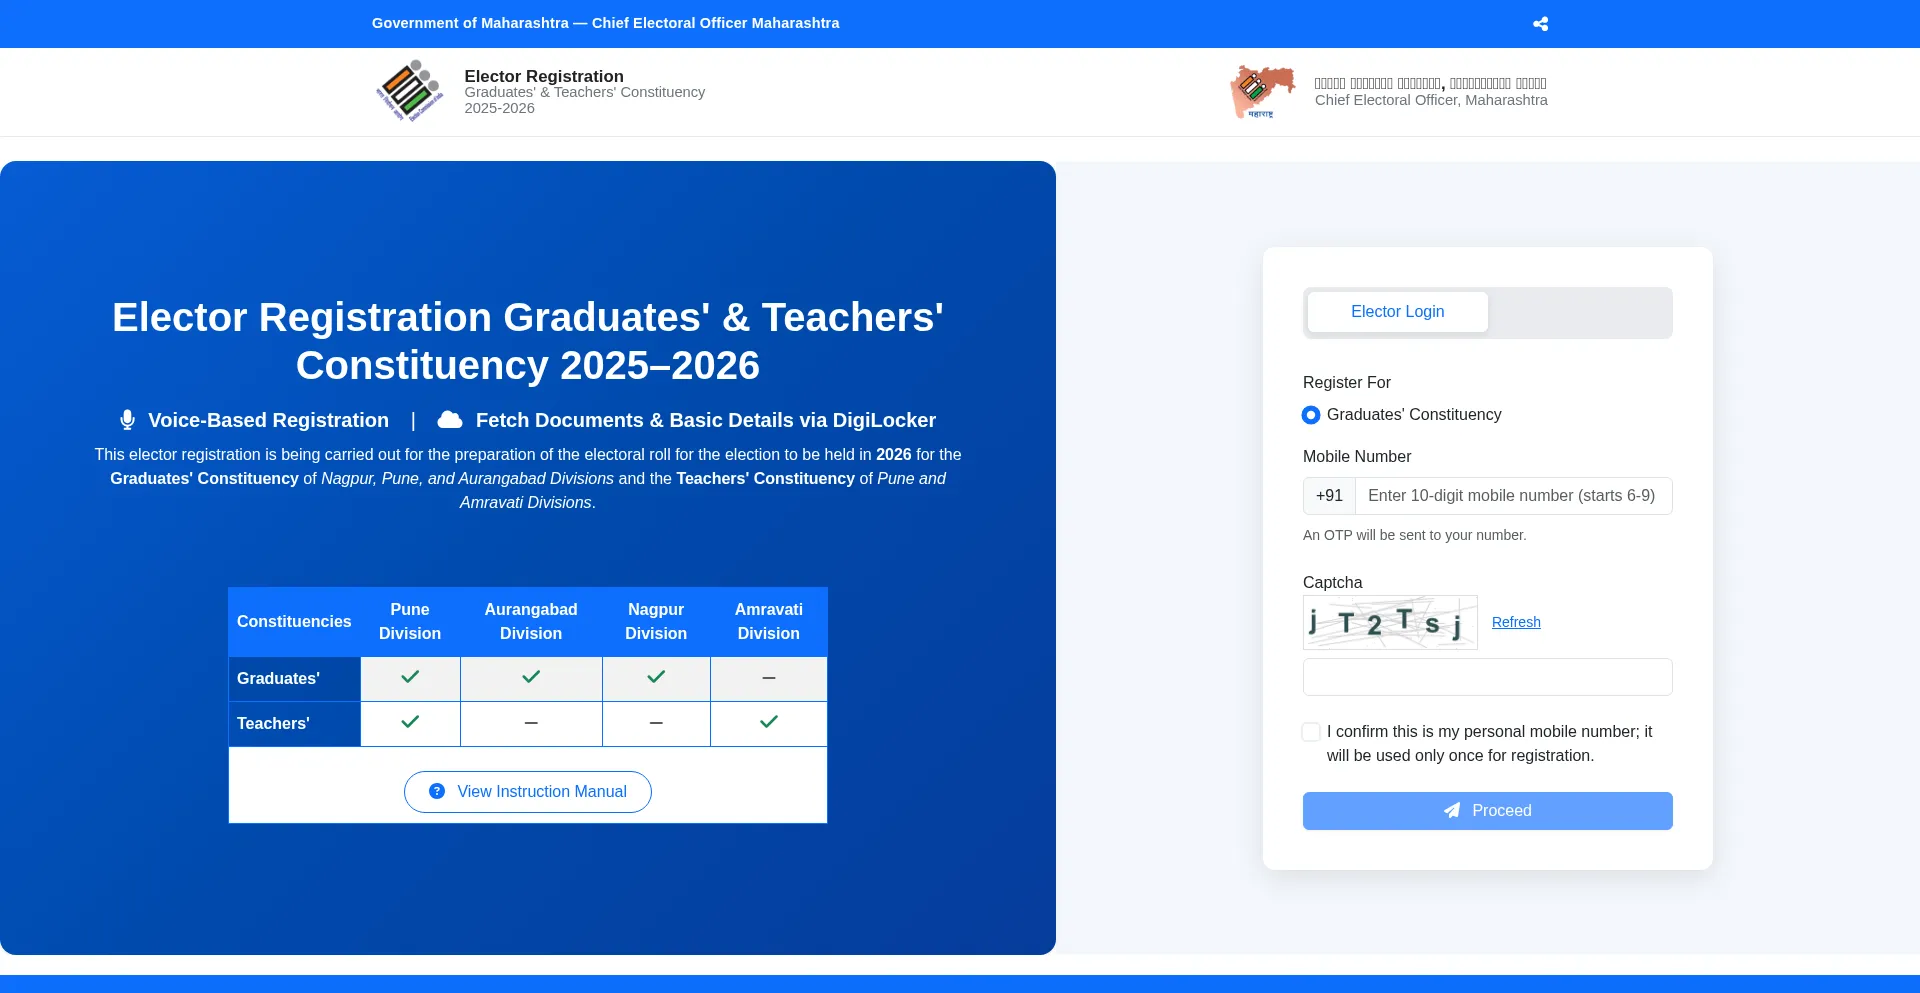
Task: Click the microphone icon for voice registration
Action: [127, 420]
